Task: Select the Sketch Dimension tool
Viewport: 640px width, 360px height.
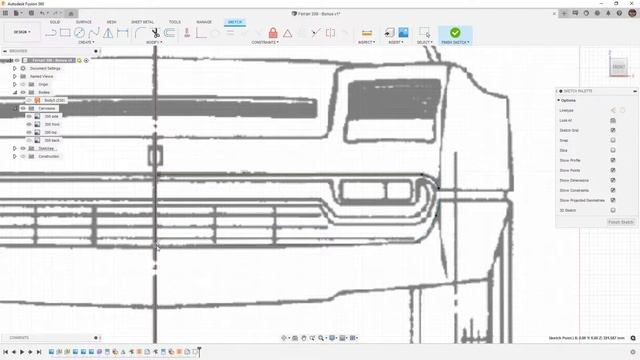Action: coord(122,33)
